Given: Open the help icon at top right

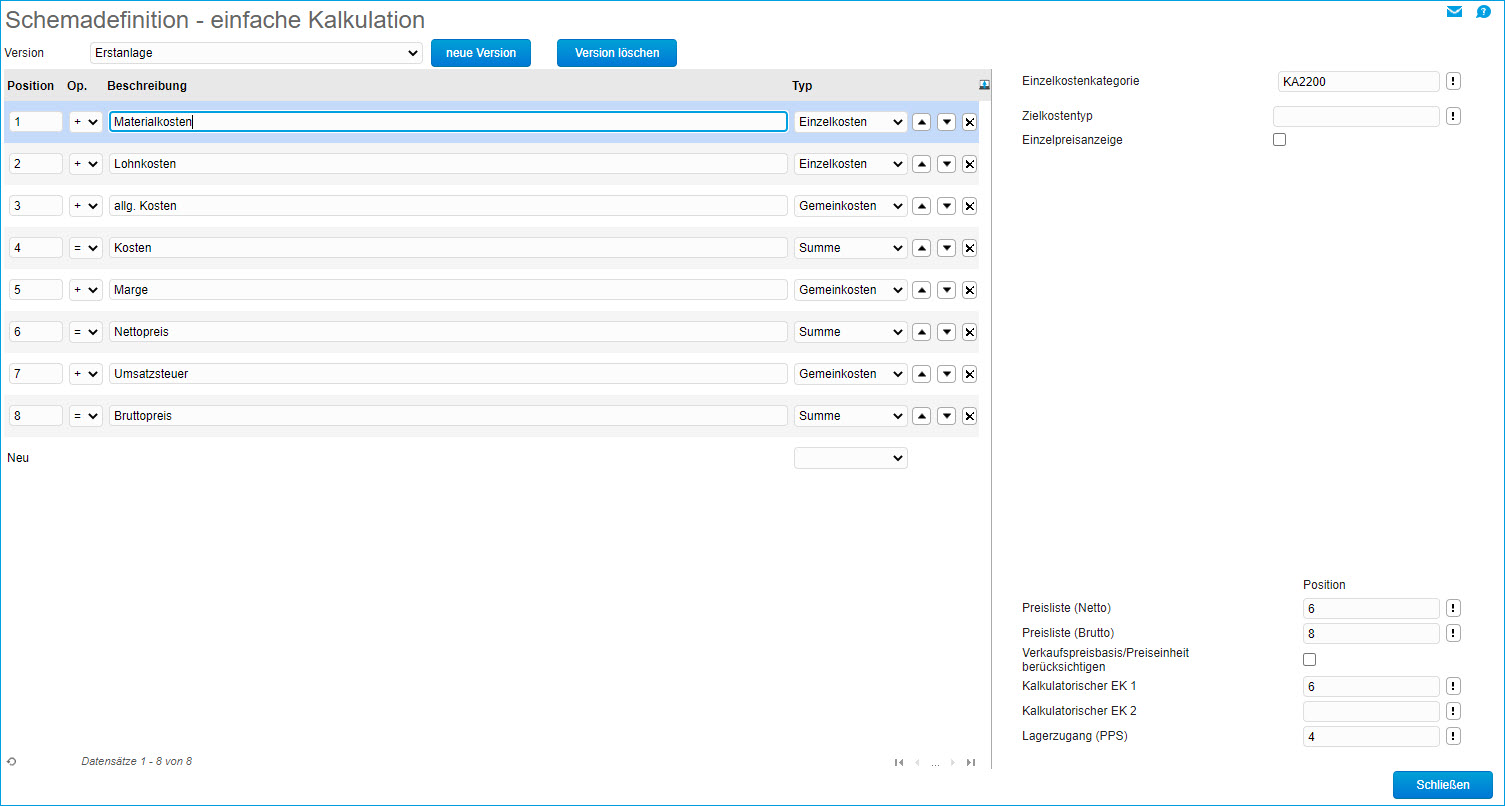Looking at the screenshot, I should click(1484, 12).
